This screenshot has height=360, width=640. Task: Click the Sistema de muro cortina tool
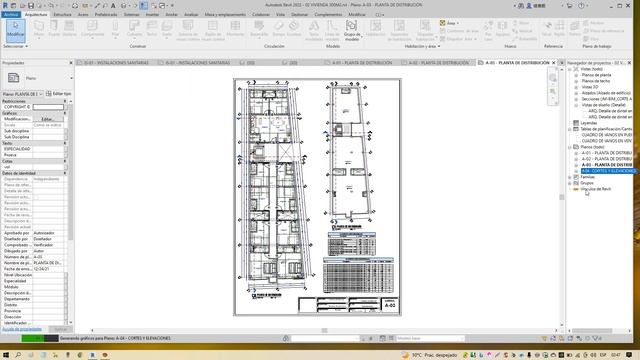pyautogui.click(x=188, y=31)
